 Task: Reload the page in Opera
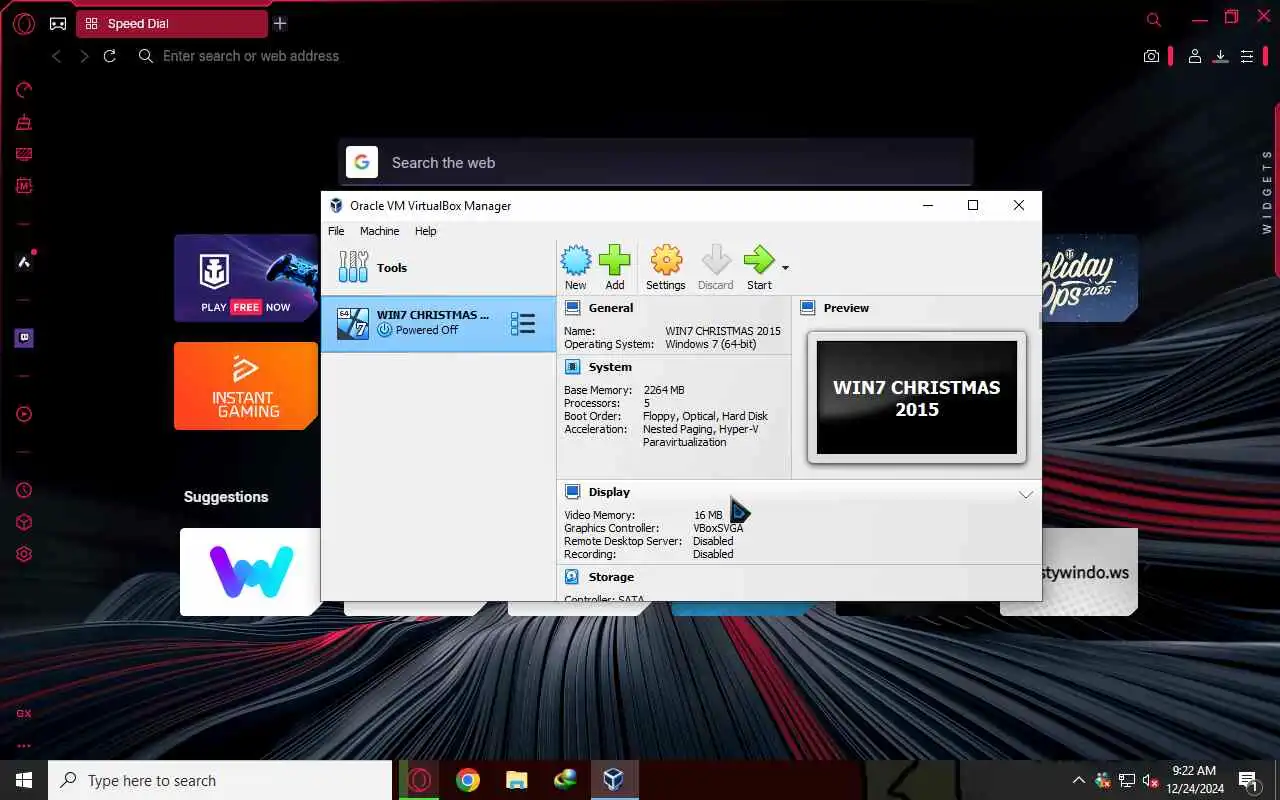tap(110, 56)
